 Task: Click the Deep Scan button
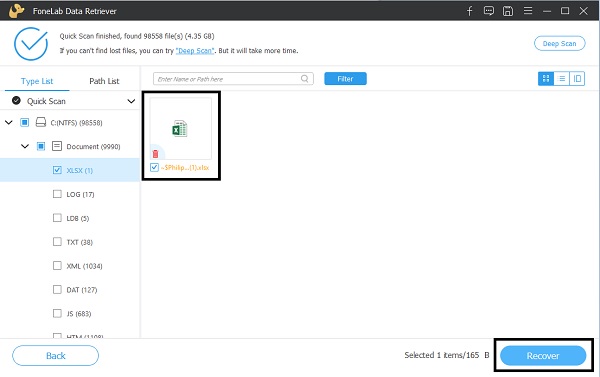[559, 44]
